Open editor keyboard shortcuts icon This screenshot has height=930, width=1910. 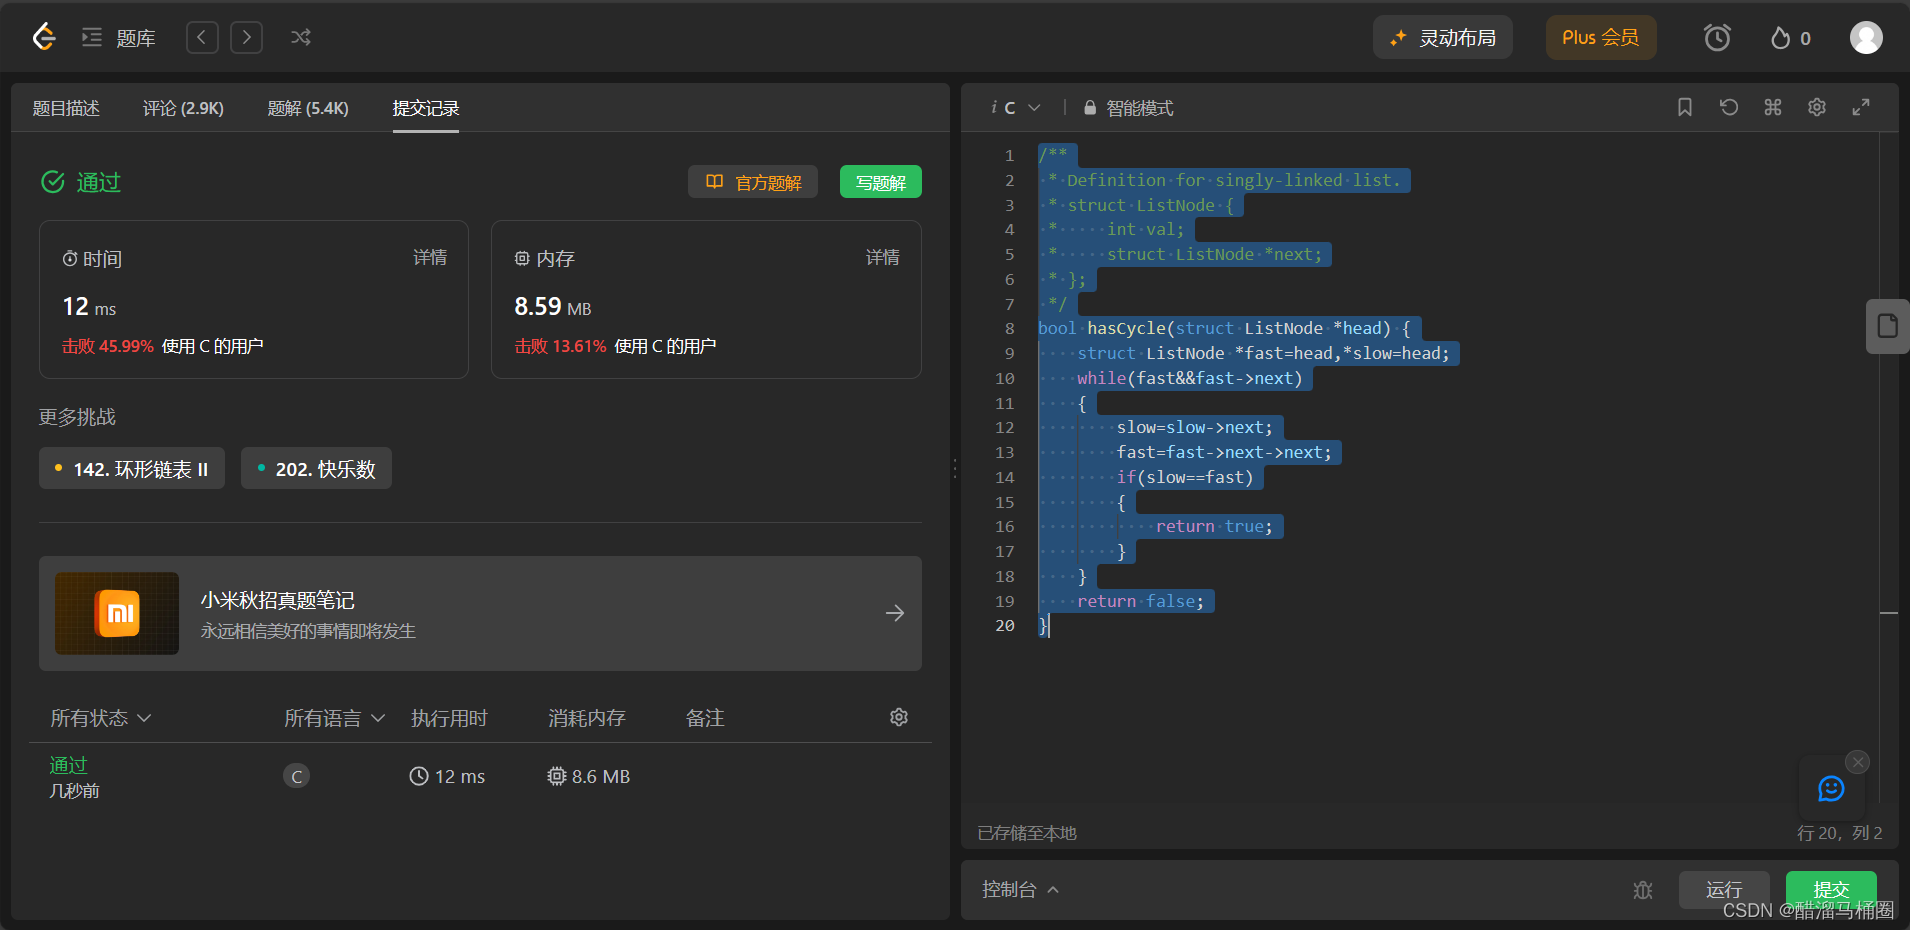(x=1773, y=107)
